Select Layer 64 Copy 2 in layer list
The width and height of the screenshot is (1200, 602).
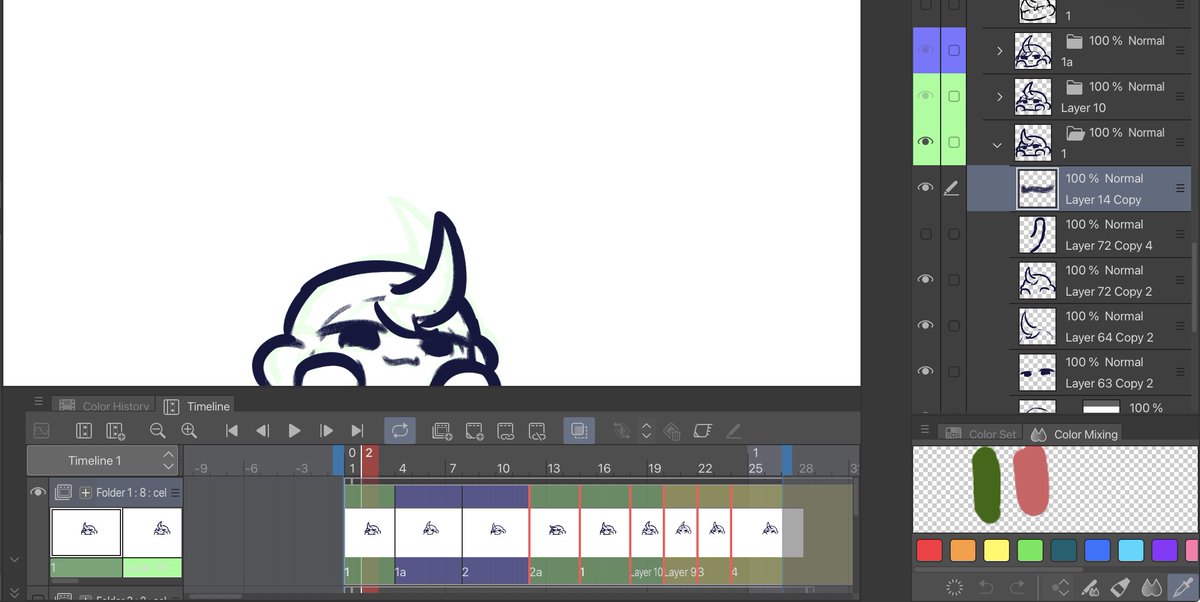(1079, 326)
